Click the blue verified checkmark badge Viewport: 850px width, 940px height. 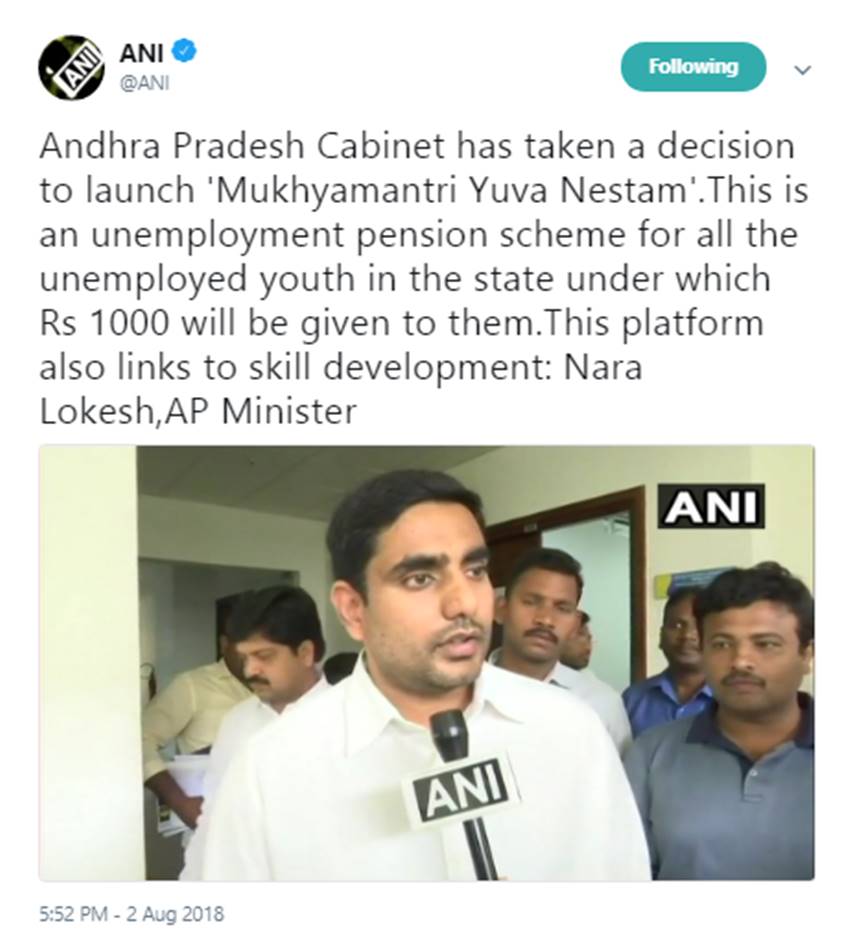point(184,51)
